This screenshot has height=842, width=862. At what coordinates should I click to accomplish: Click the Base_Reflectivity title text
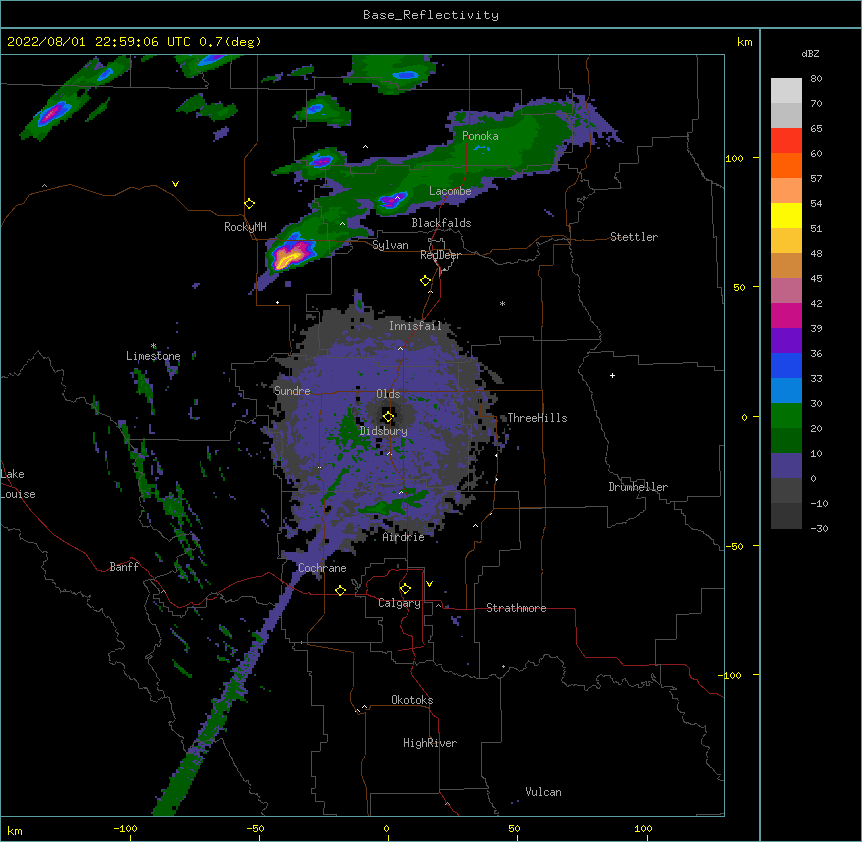click(431, 15)
